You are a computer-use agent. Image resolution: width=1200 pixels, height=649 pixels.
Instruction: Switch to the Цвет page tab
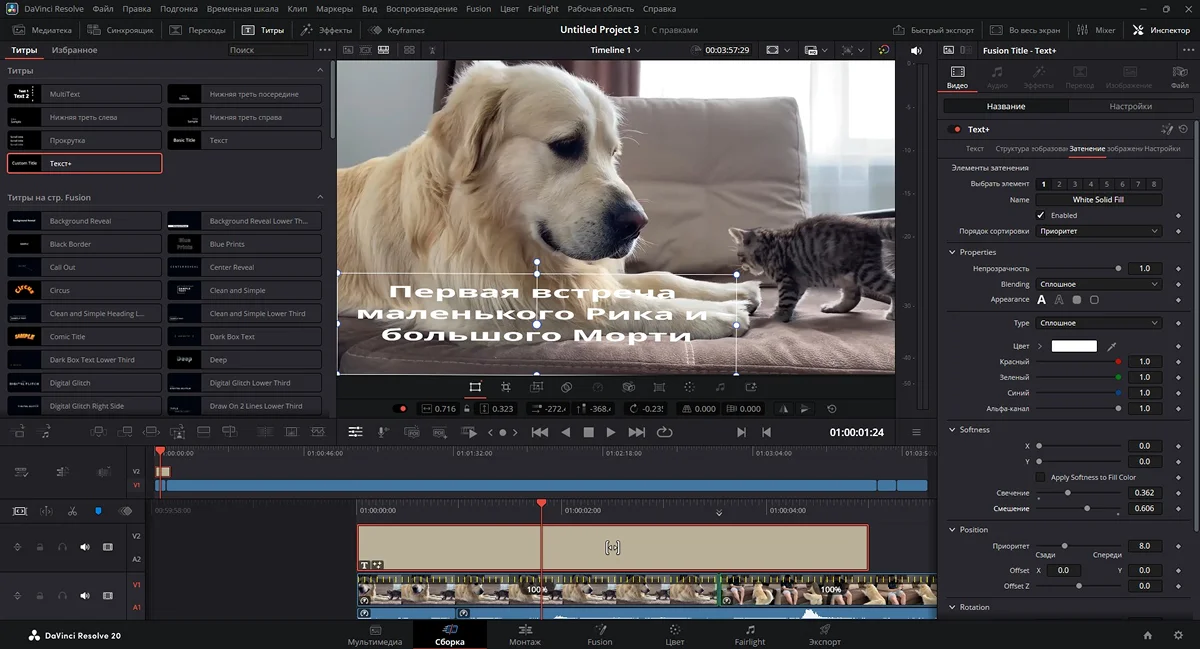pyautogui.click(x=674, y=635)
